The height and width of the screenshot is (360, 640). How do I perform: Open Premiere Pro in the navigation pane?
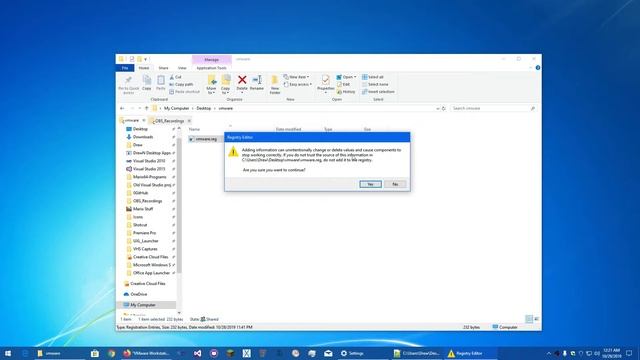point(144,233)
